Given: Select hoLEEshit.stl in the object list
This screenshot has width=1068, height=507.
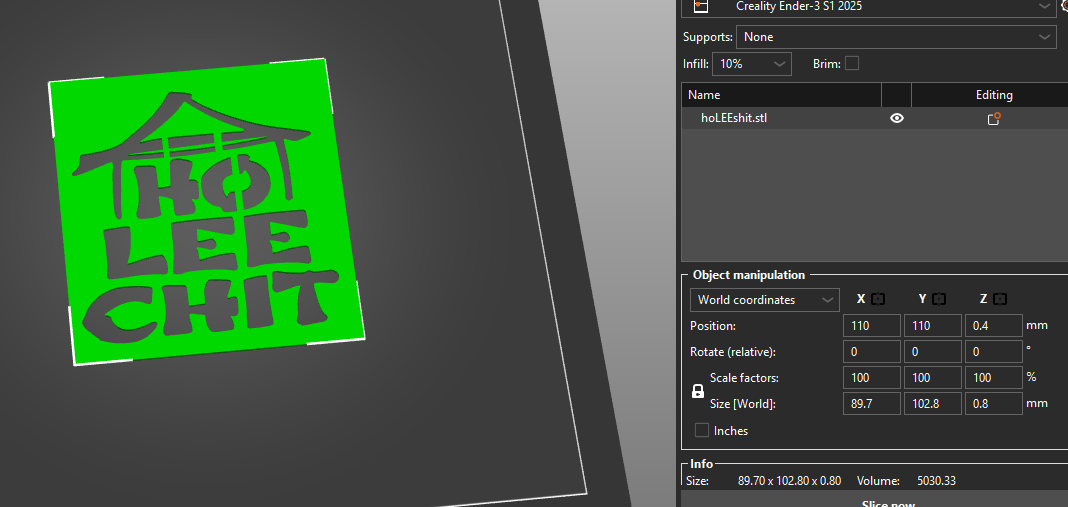Looking at the screenshot, I should click(x=734, y=118).
